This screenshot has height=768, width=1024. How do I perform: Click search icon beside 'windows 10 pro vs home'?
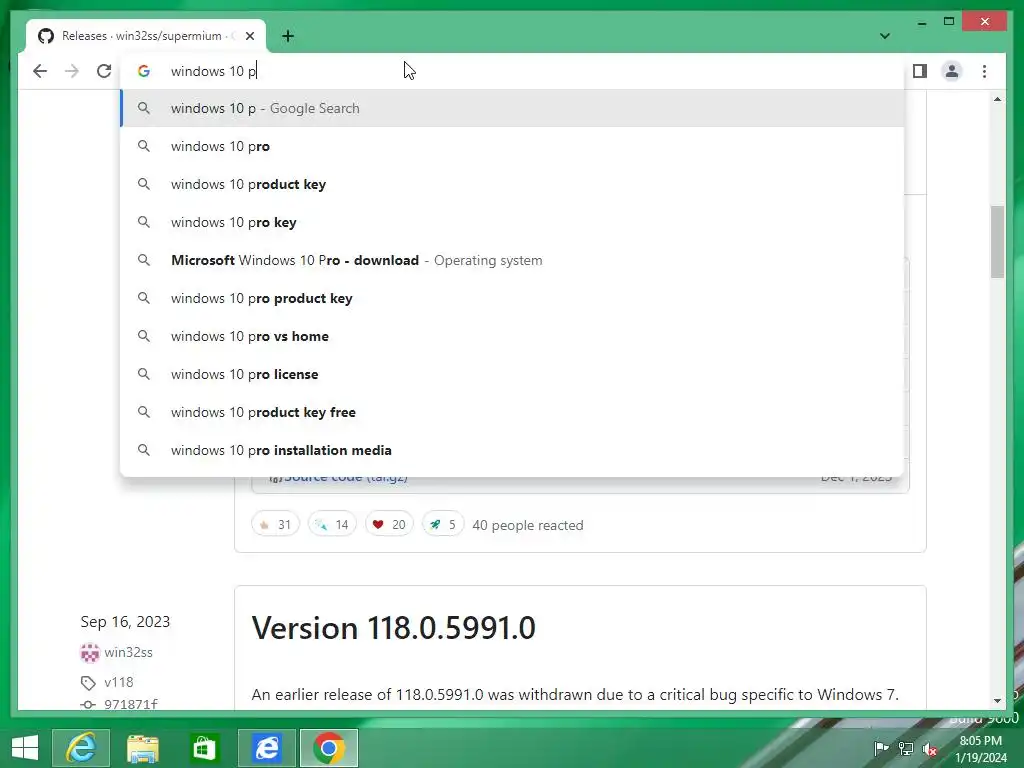click(144, 336)
